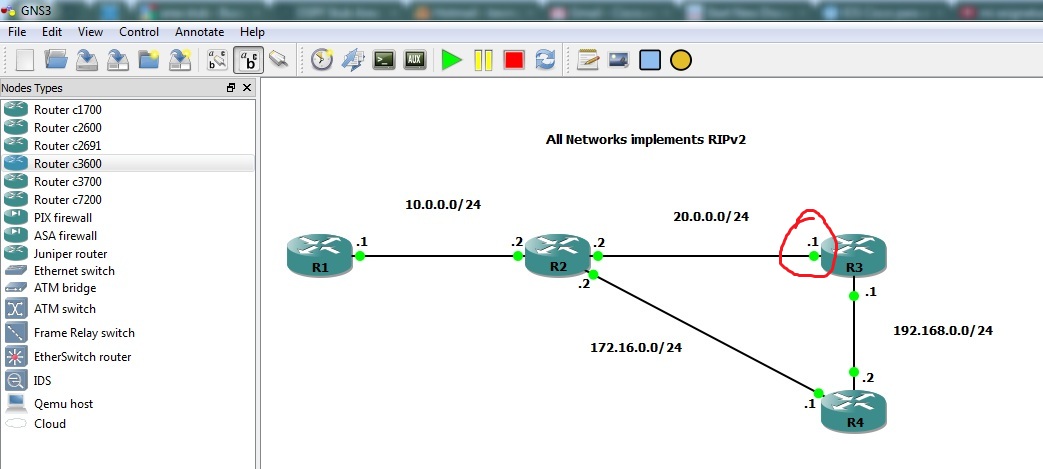1043x469 pixels.
Task: Click the AUX console icon
Action: 415,60
